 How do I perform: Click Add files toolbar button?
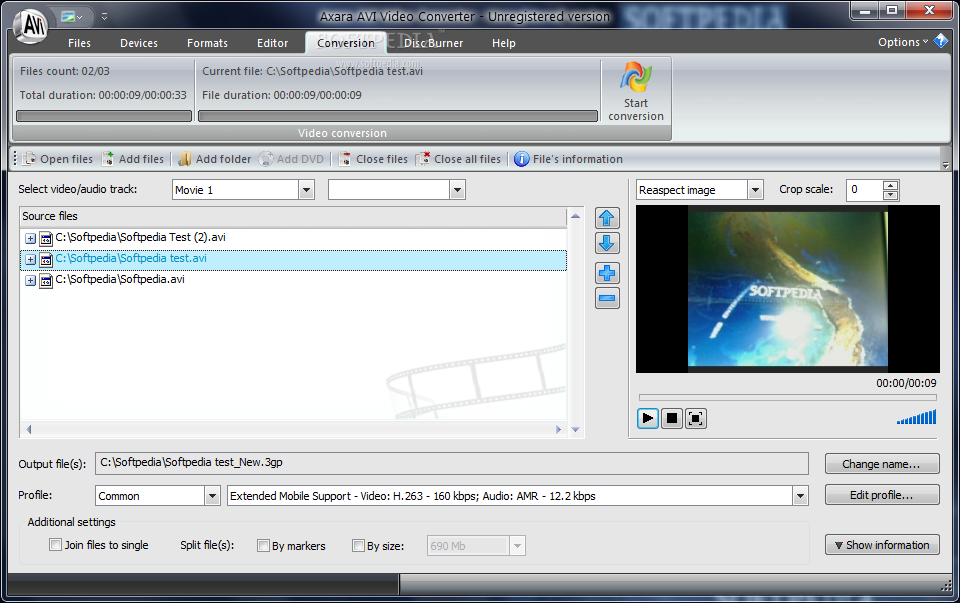133,159
